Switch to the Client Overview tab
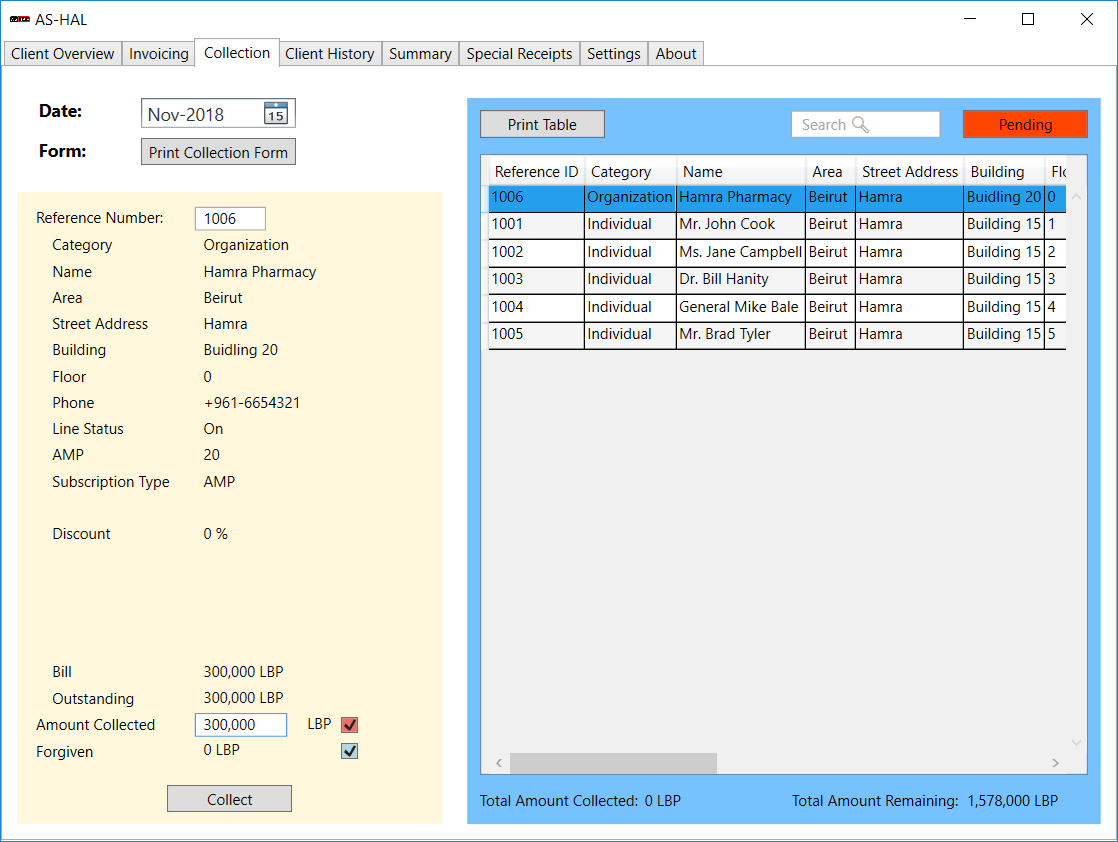Screen dimensions: 1118x842 point(63,53)
